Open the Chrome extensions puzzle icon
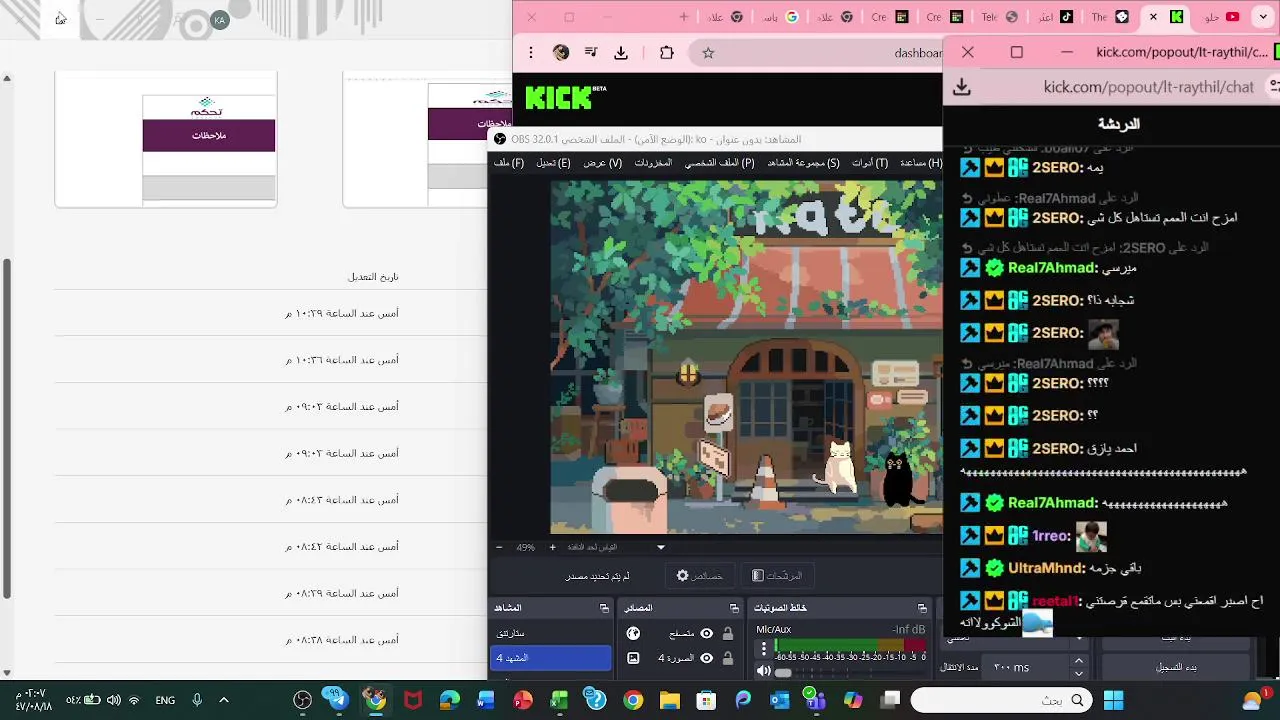The width and height of the screenshot is (1280, 720). [x=666, y=53]
